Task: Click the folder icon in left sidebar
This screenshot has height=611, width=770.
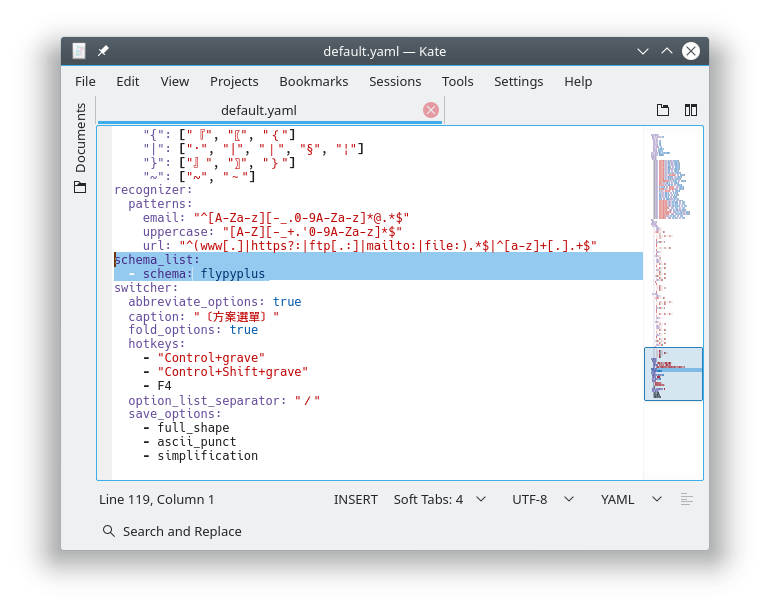Action: pos(81,187)
